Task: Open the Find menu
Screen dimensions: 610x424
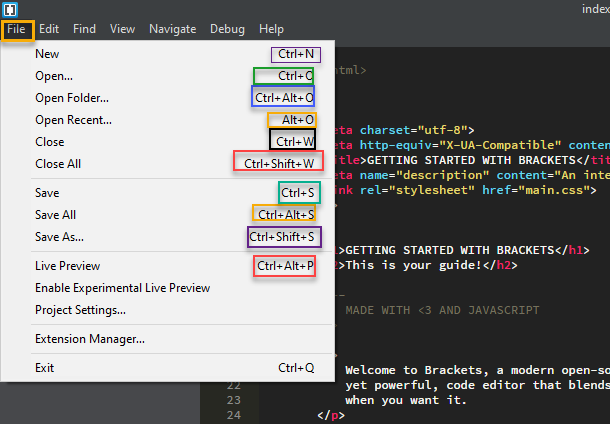Action: (x=84, y=29)
